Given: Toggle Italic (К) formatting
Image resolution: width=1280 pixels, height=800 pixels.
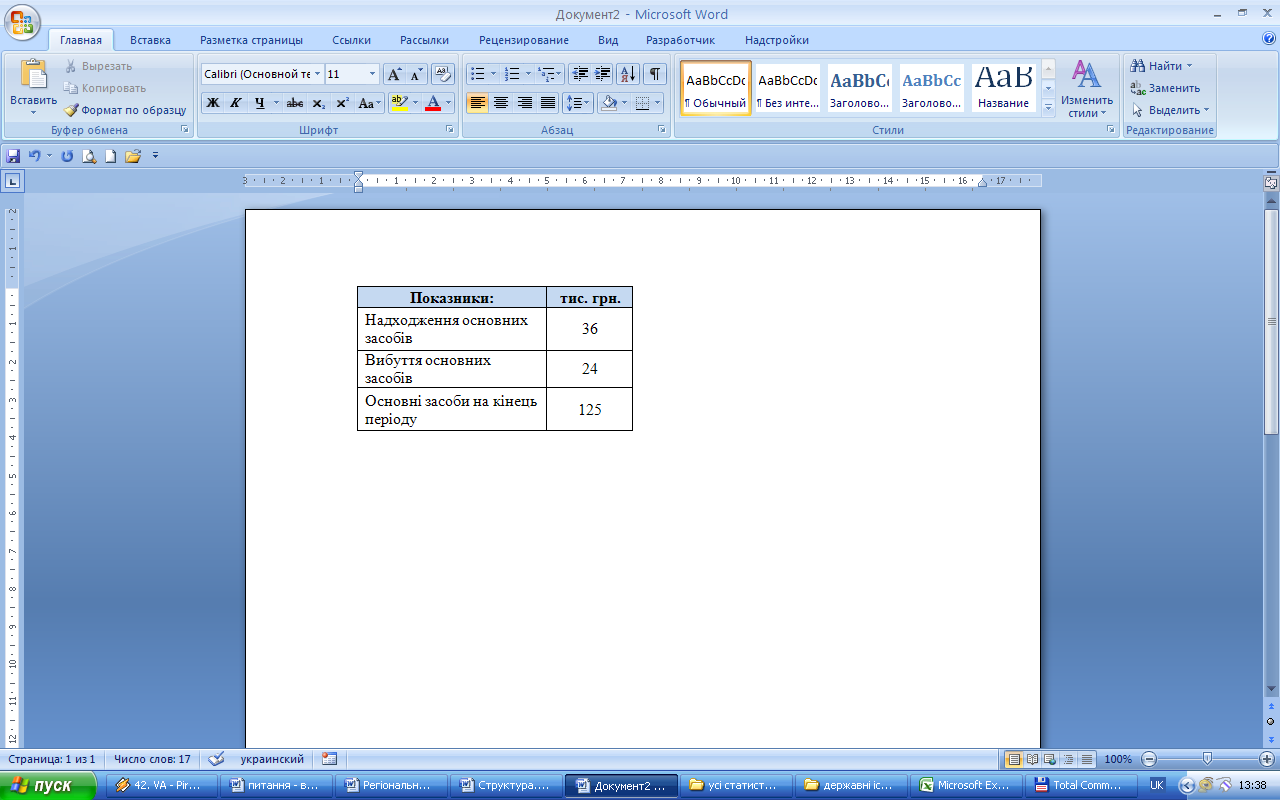Looking at the screenshot, I should click(x=236, y=103).
